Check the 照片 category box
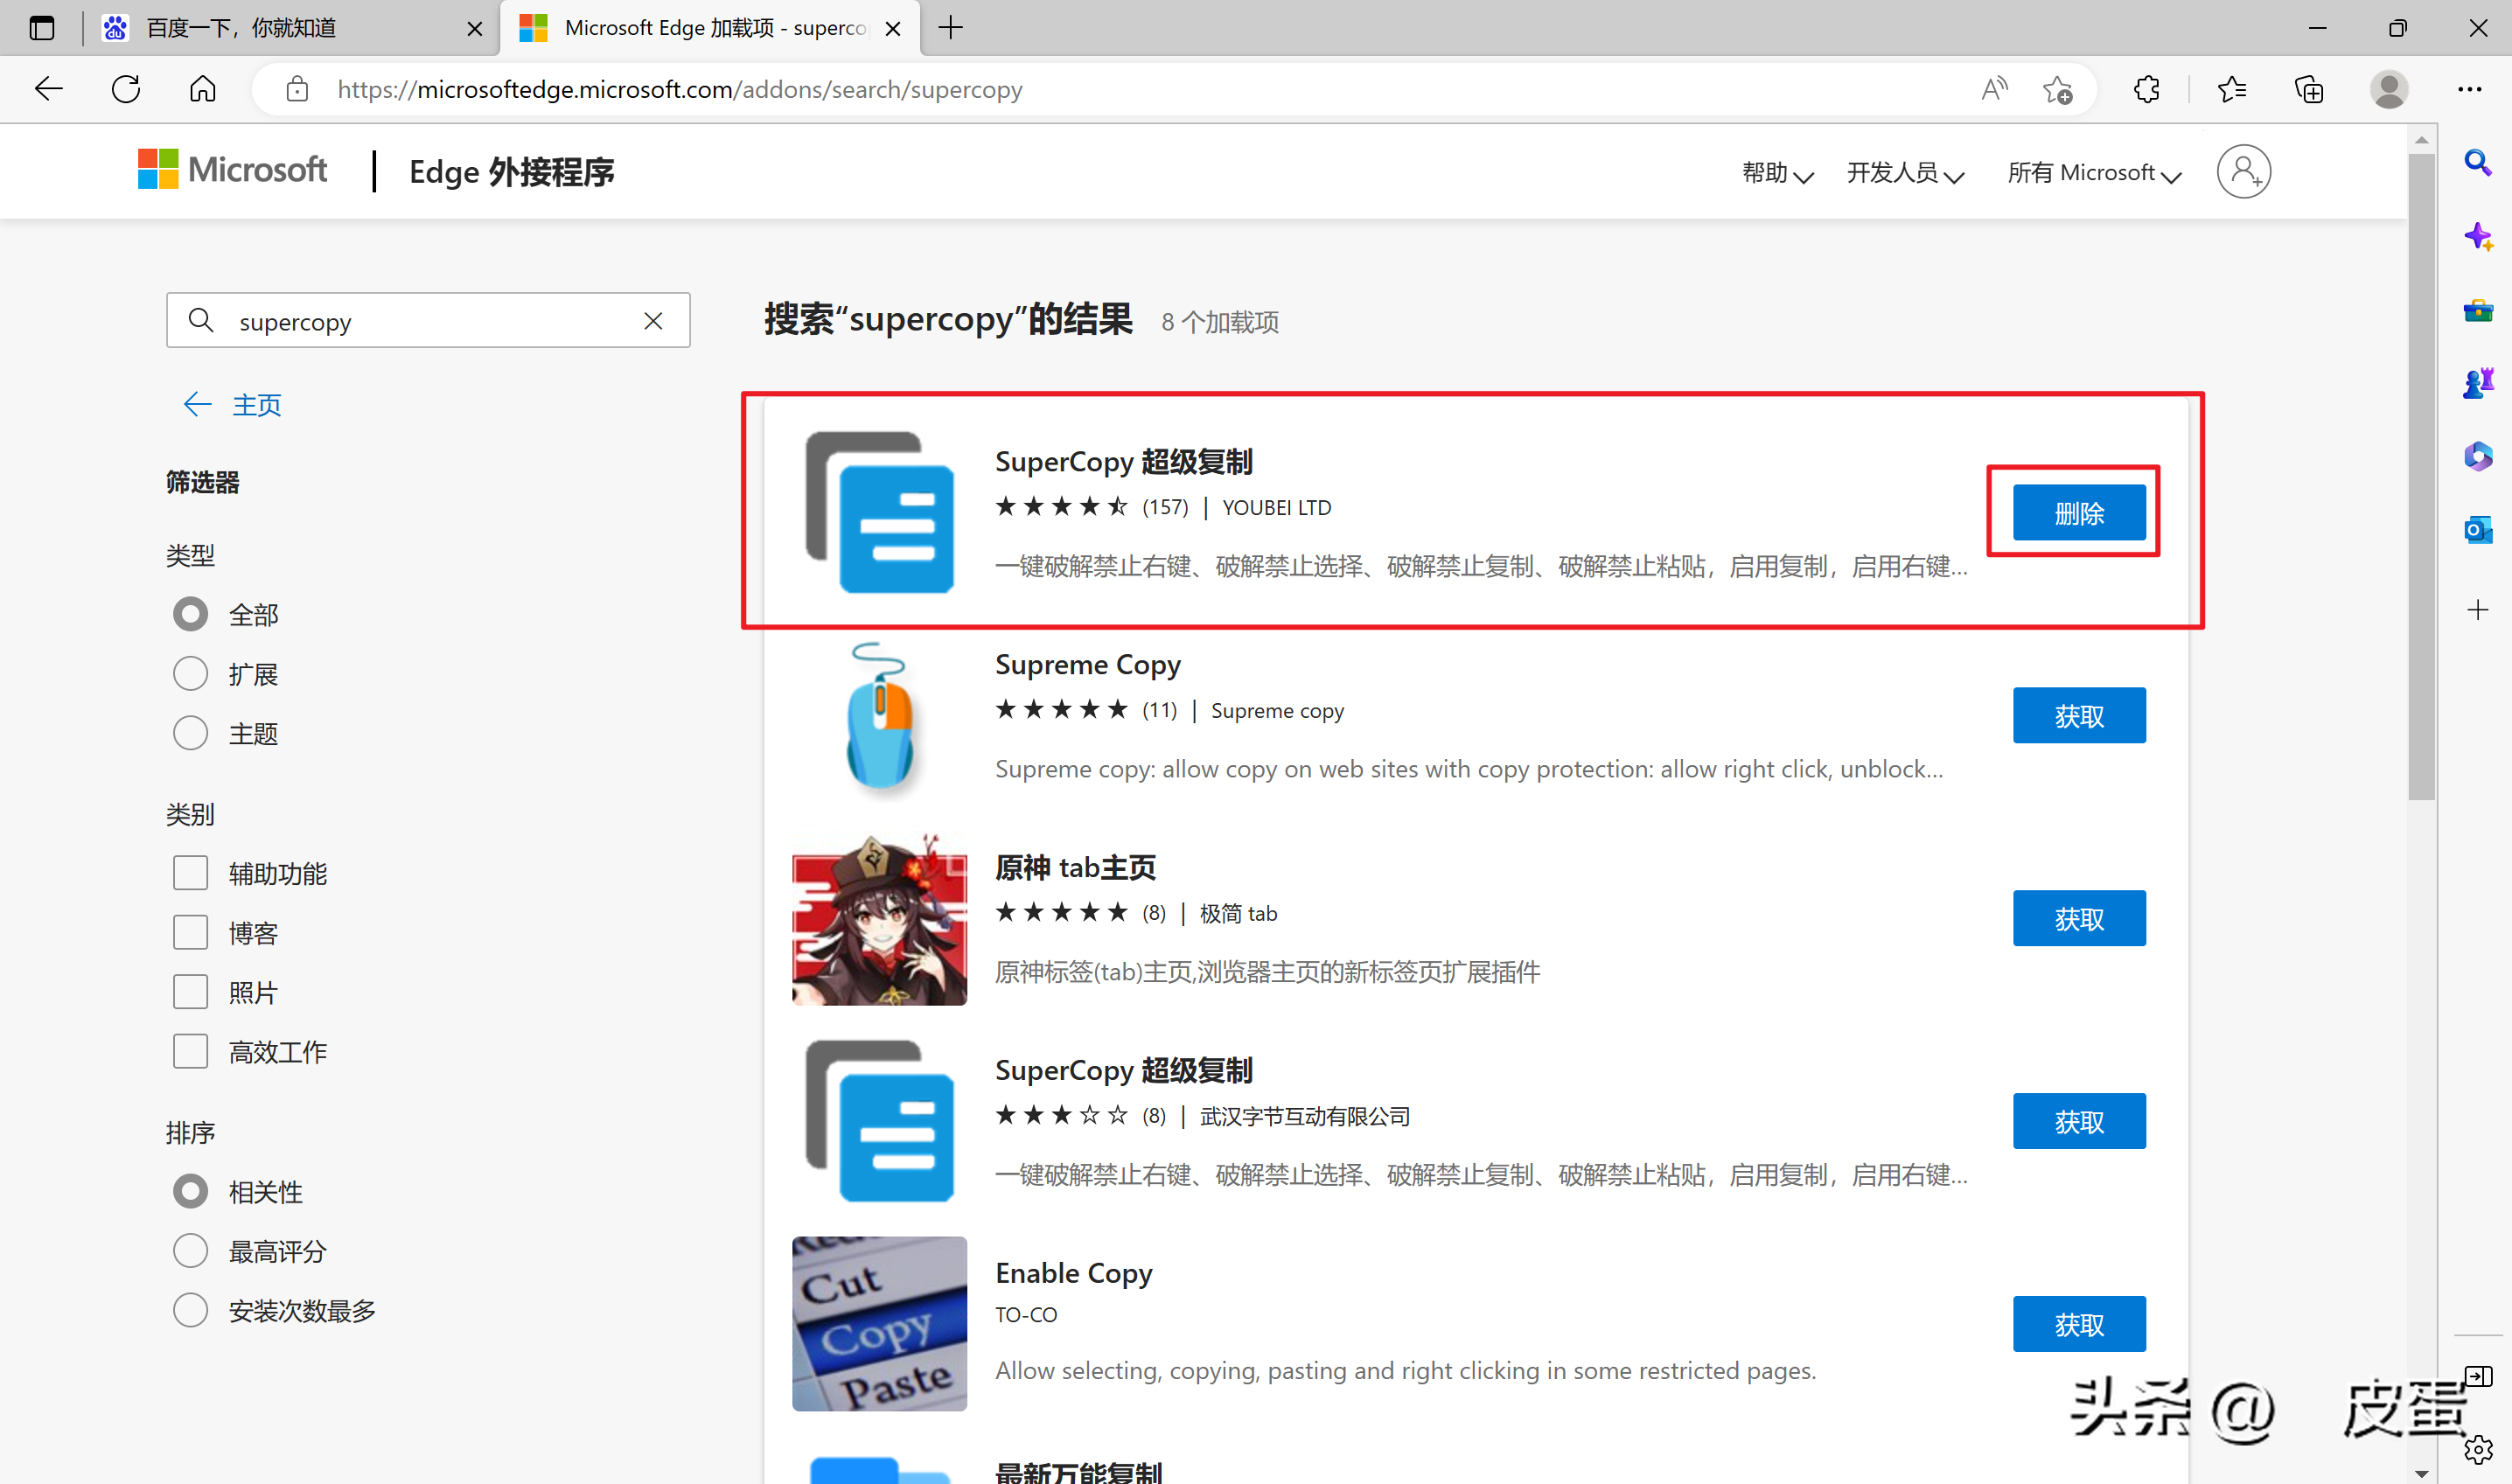Screen dimensions: 2512x1484 [x=190, y=992]
